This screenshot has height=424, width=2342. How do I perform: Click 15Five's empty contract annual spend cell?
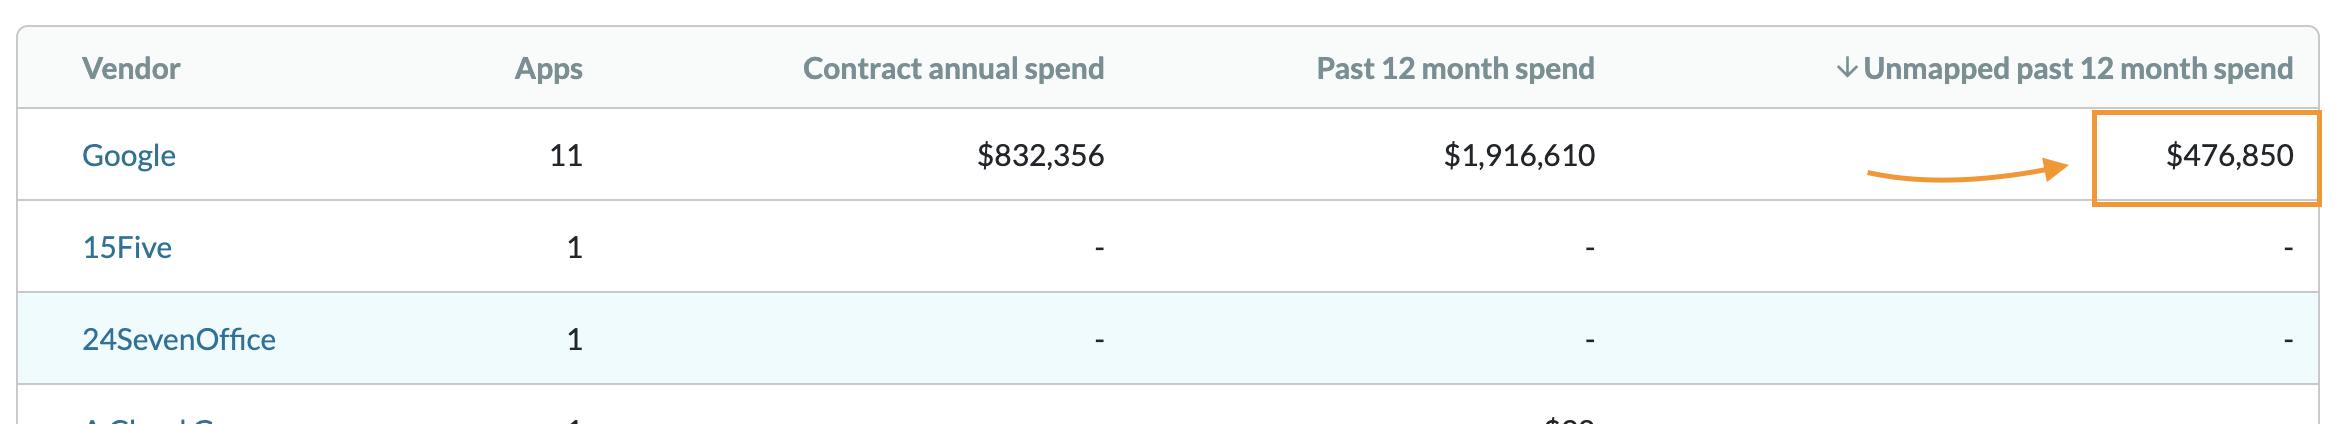click(1099, 247)
